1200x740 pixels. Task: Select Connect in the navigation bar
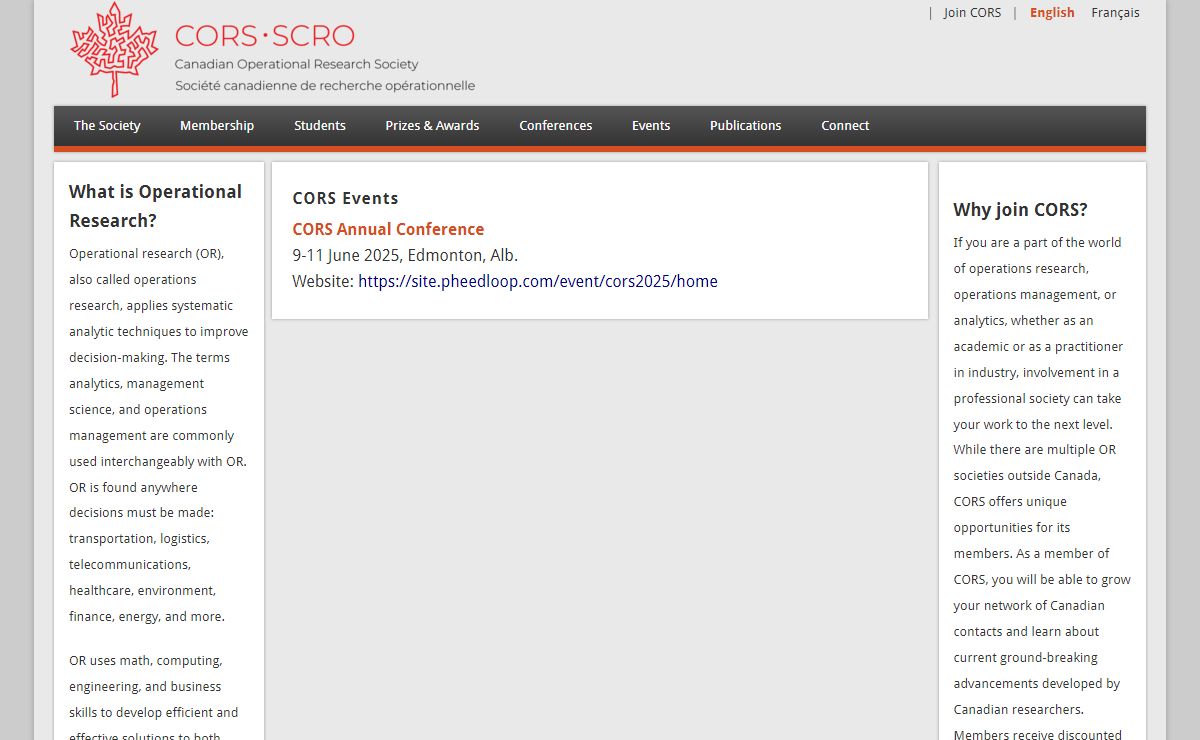[x=845, y=126]
